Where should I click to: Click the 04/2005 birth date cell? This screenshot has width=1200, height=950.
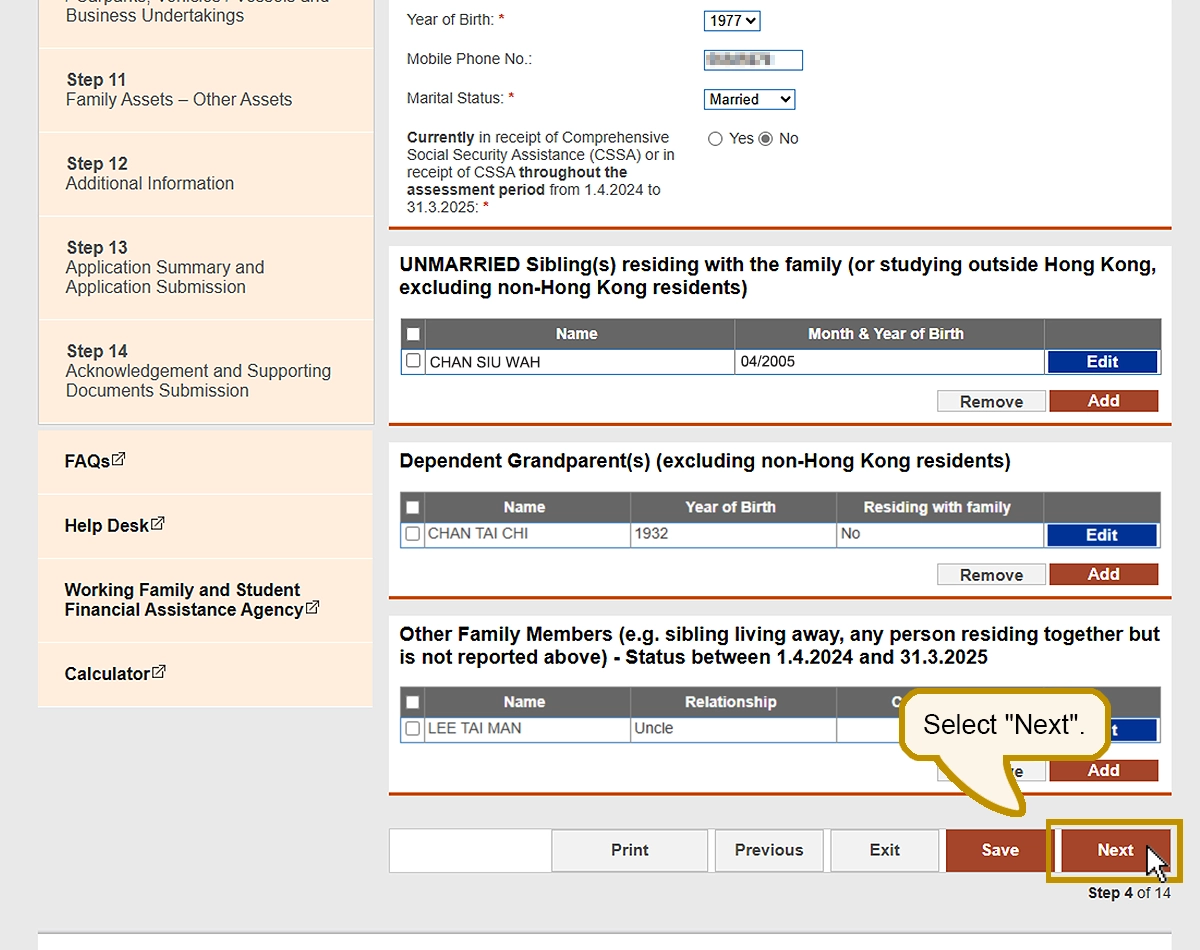(x=889, y=362)
